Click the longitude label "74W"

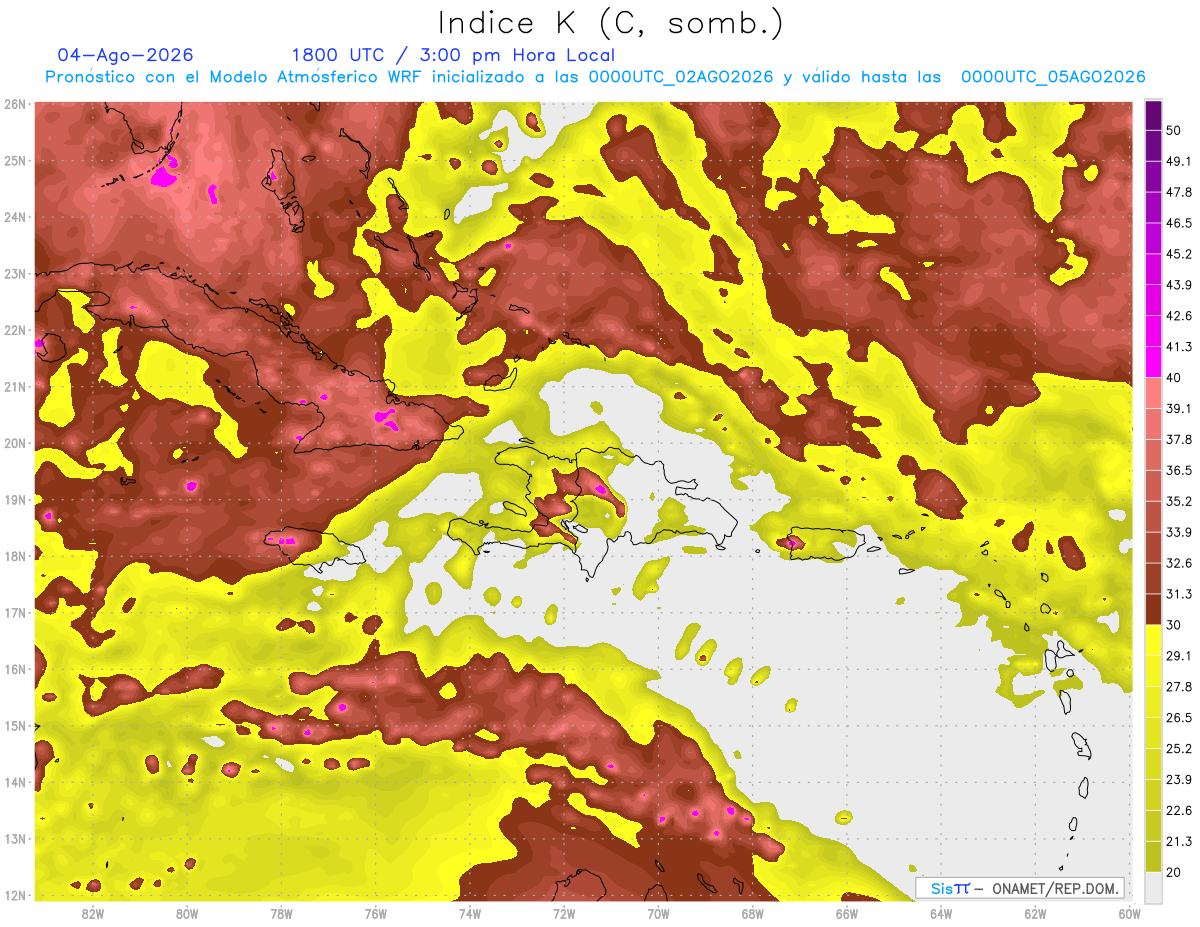point(470,913)
